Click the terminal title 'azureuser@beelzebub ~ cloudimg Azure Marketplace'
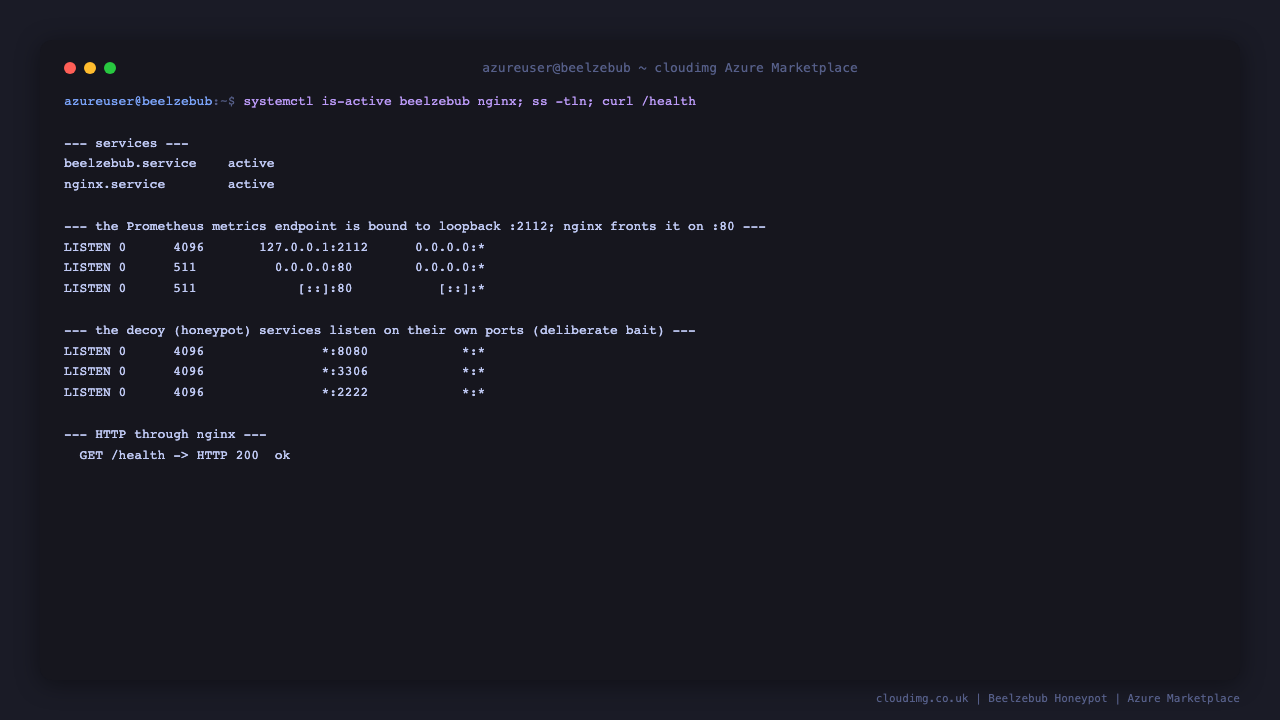The width and height of the screenshot is (1280, 720). click(670, 68)
